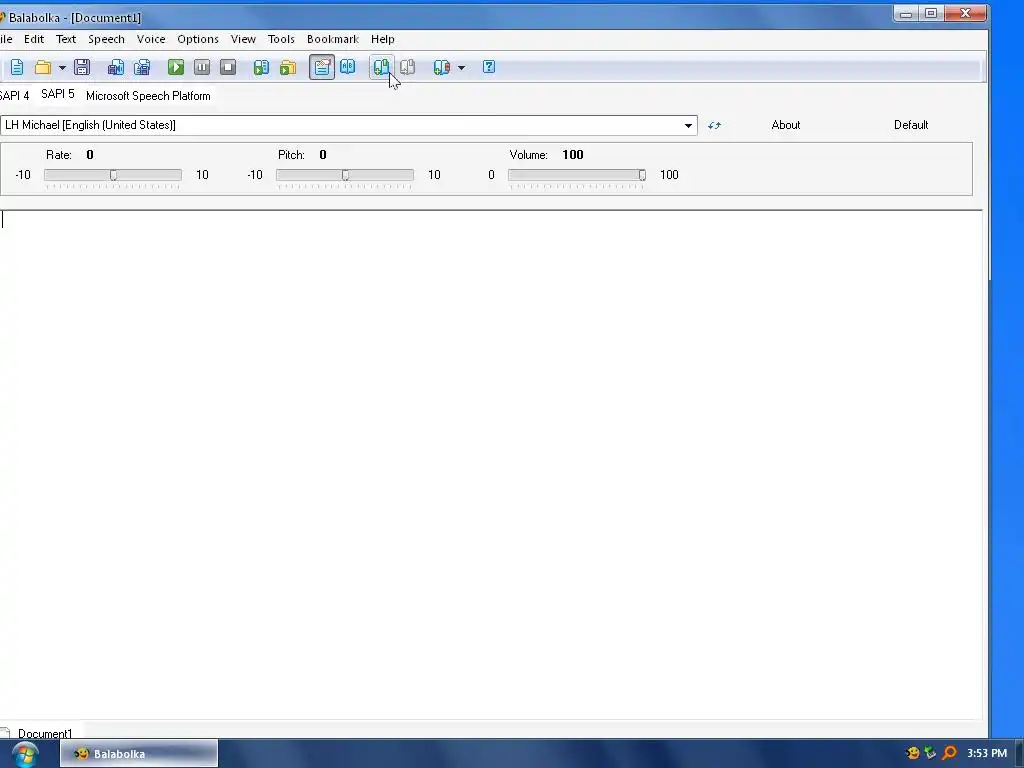Viewport: 1024px width, 768px height.
Task: Open the Tools menu
Action: (281, 39)
